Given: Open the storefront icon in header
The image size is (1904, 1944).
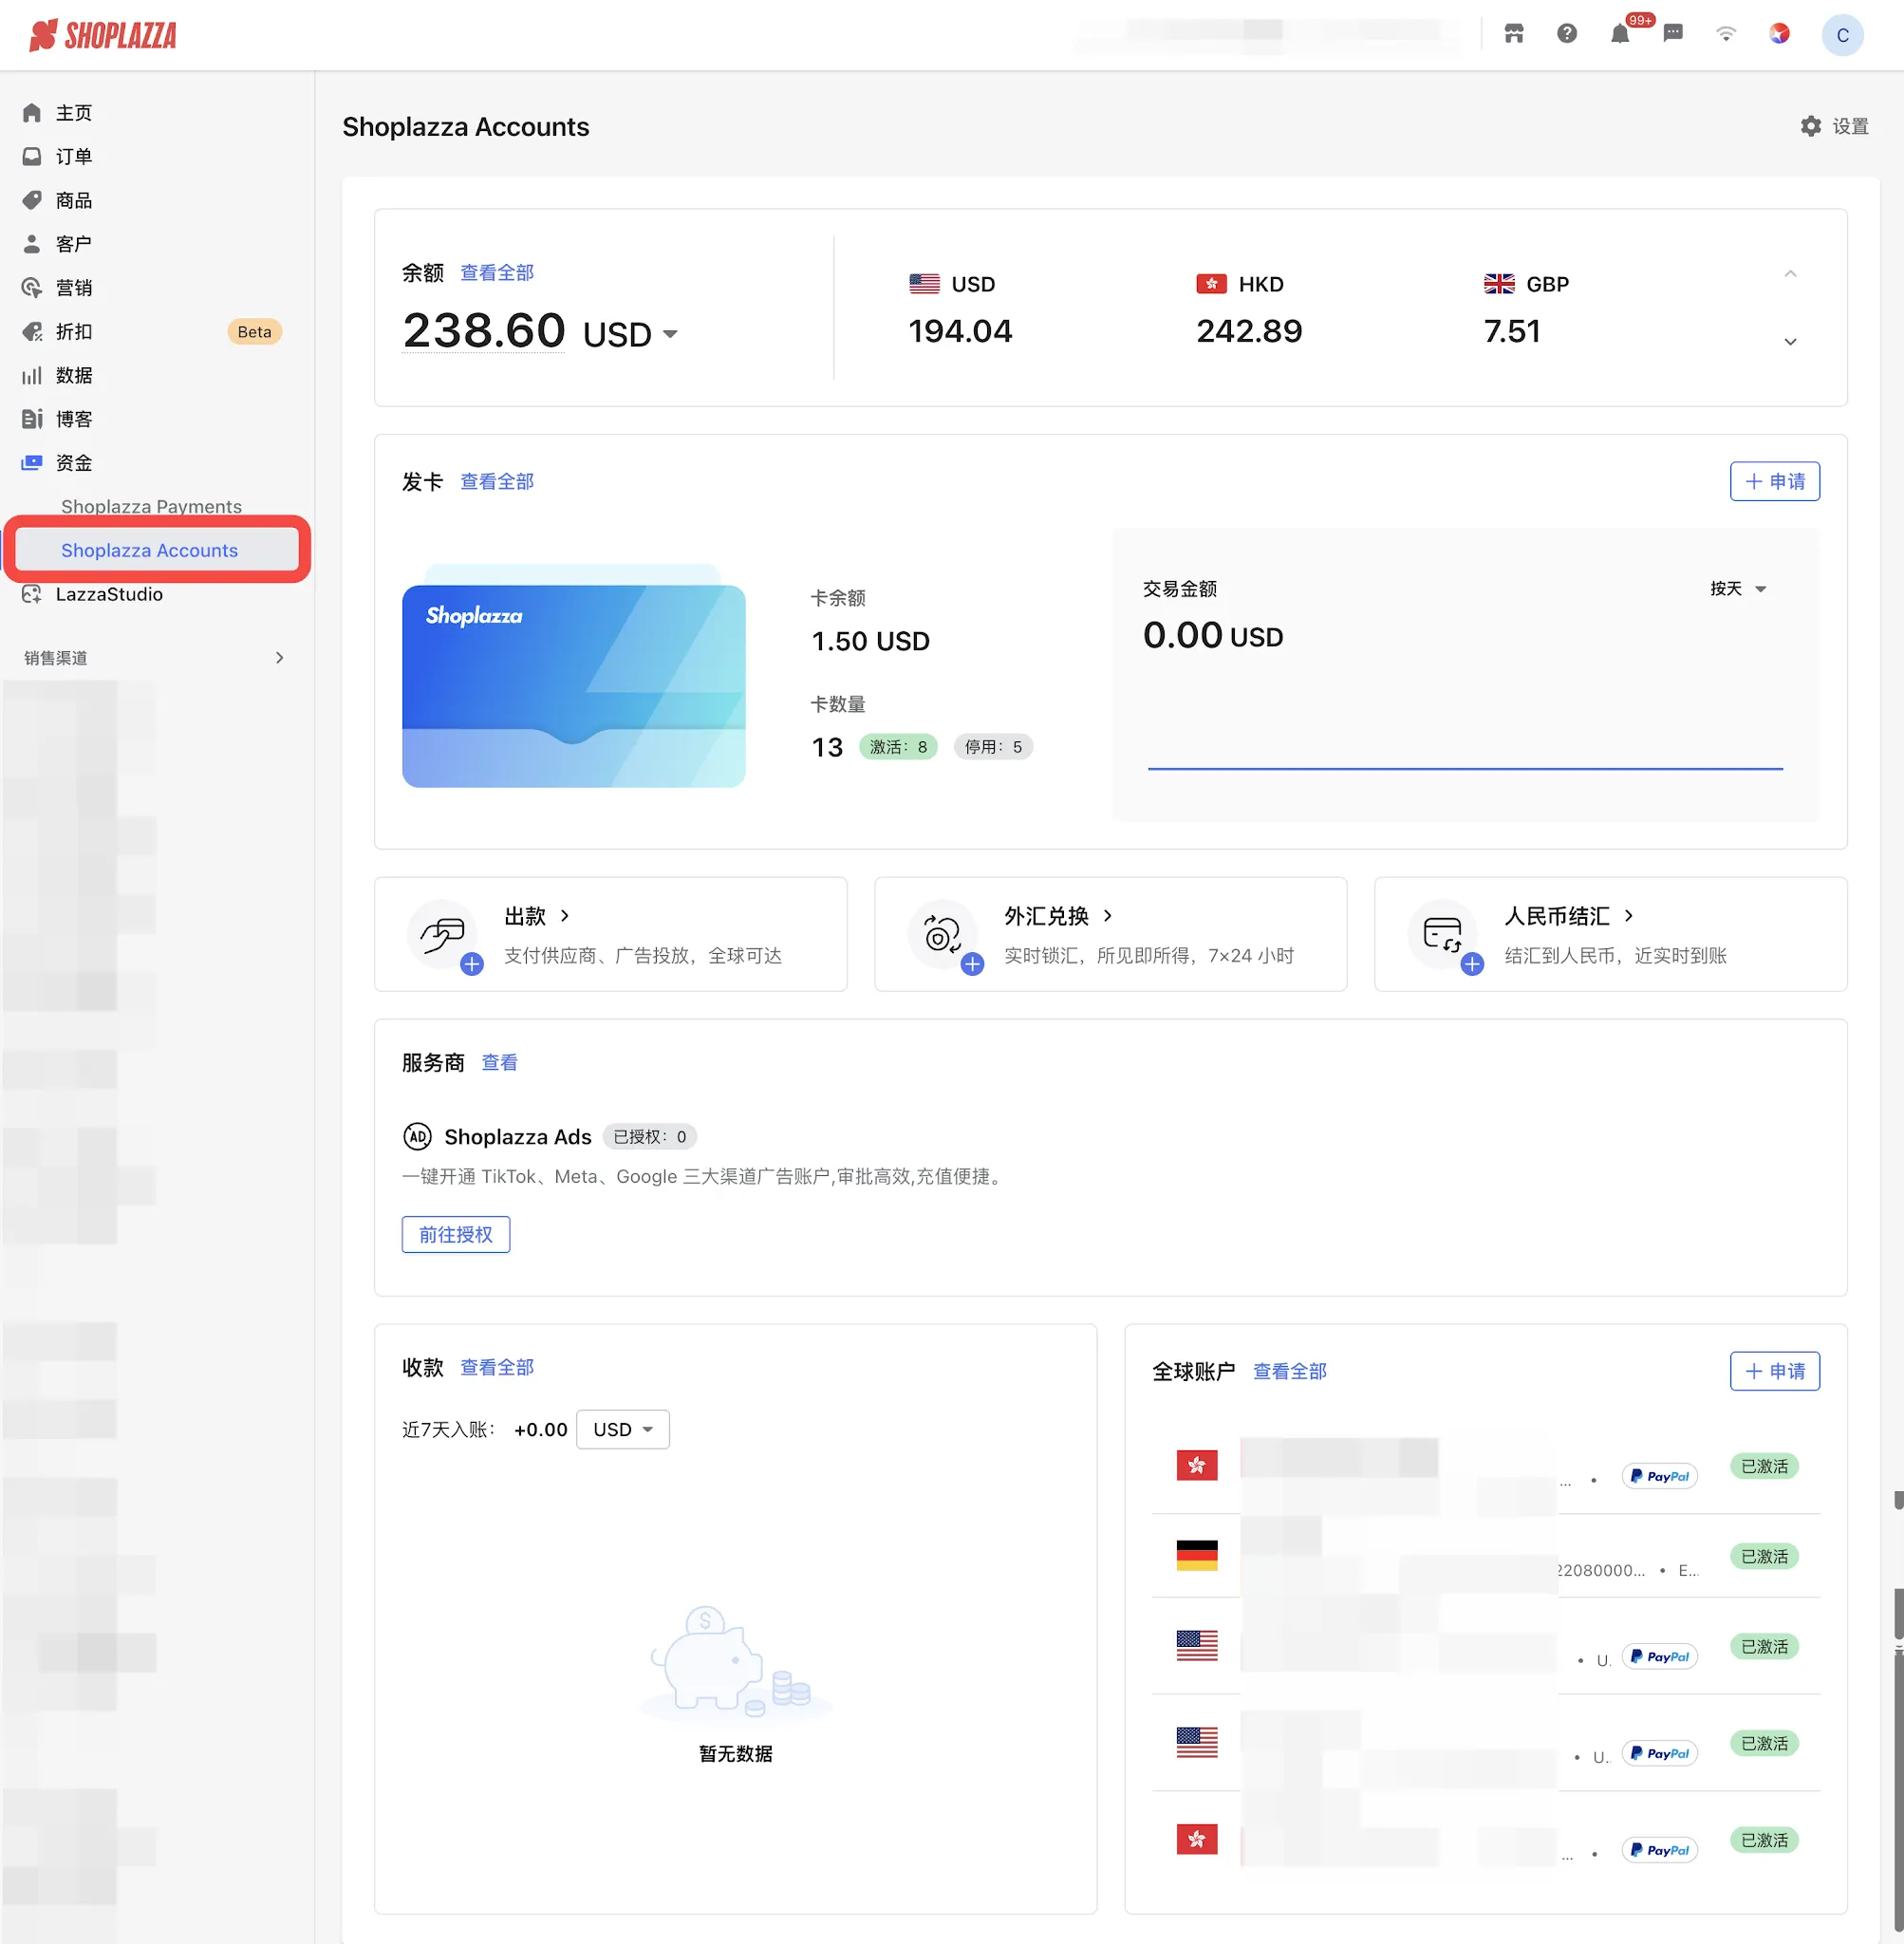Looking at the screenshot, I should [x=1514, y=34].
